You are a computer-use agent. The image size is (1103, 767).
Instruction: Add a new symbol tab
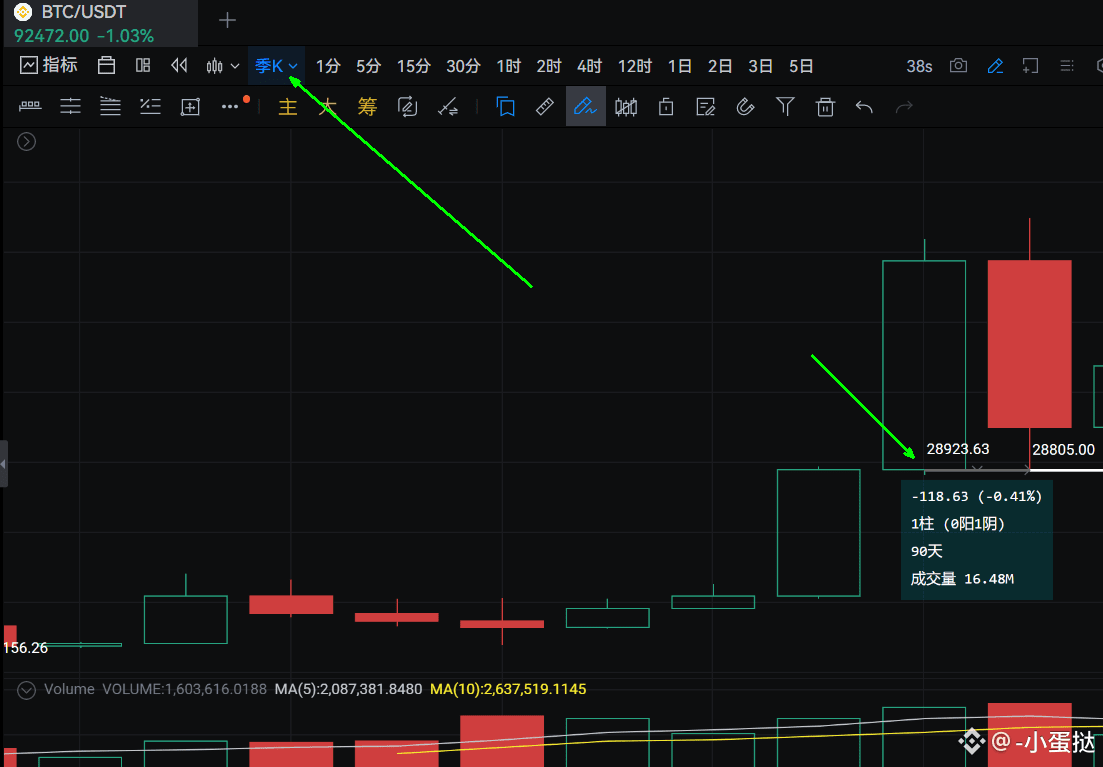click(x=227, y=20)
